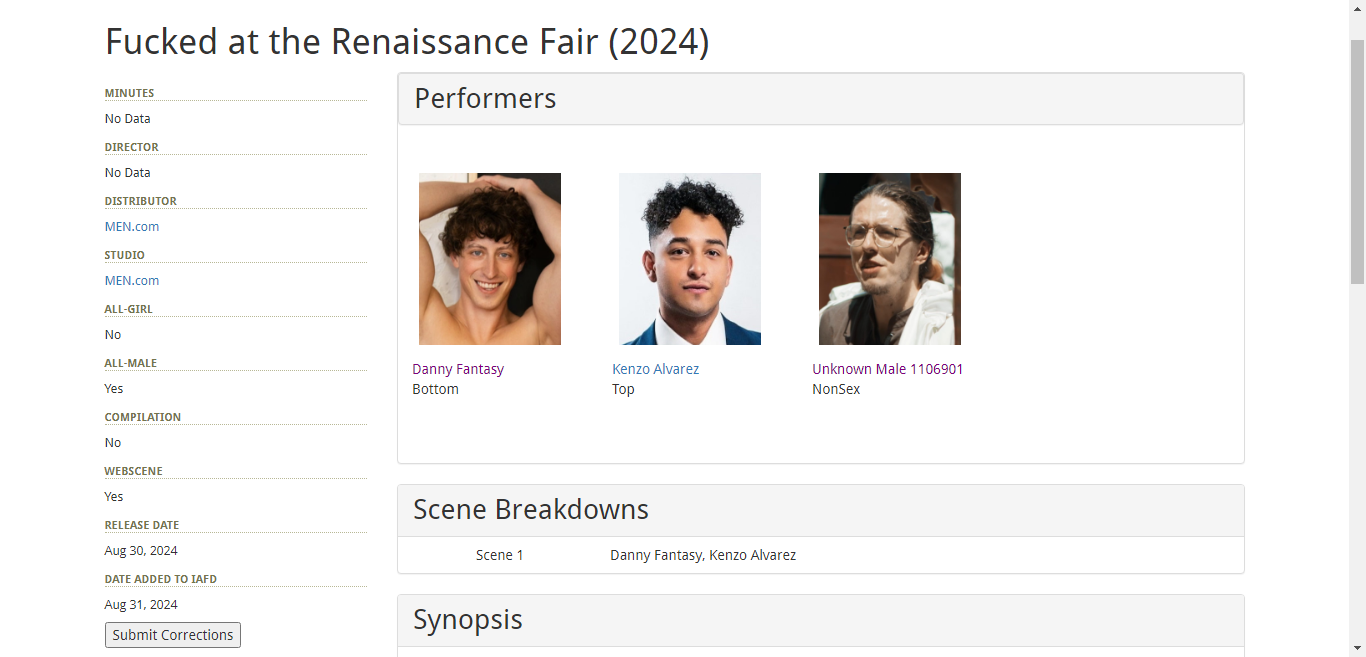1366x657 pixels.
Task: Open the Unknown Male 1106901 link
Action: click(x=887, y=369)
